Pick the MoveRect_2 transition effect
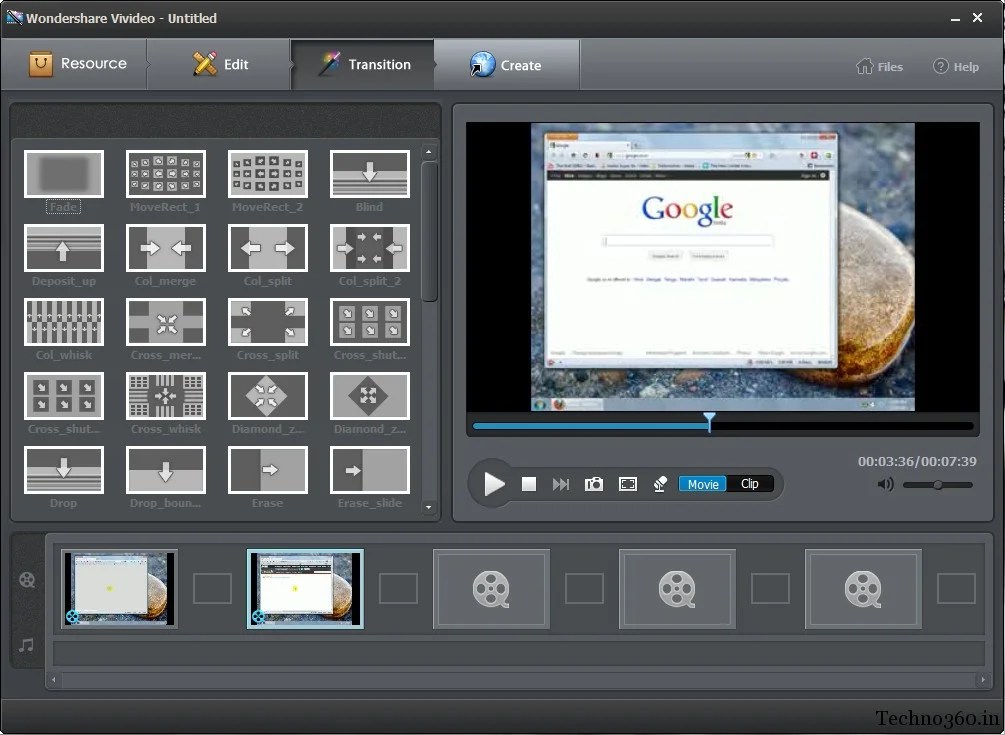Viewport: 1005px width, 735px height. click(268, 174)
